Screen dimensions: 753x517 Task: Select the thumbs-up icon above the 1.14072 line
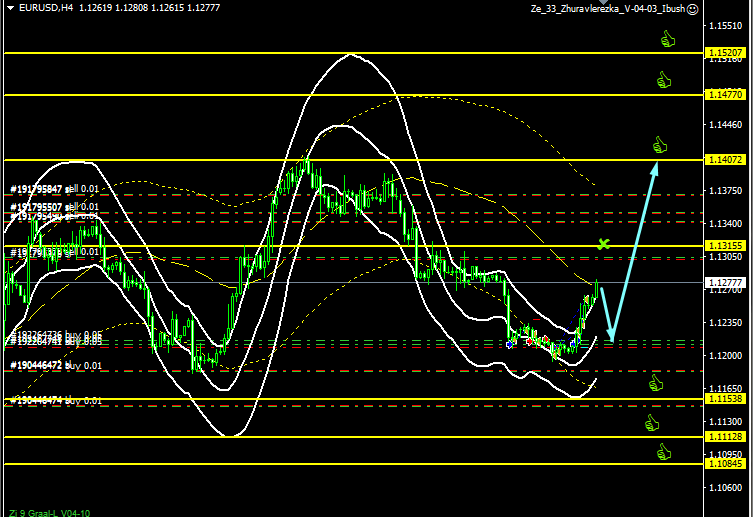click(660, 144)
